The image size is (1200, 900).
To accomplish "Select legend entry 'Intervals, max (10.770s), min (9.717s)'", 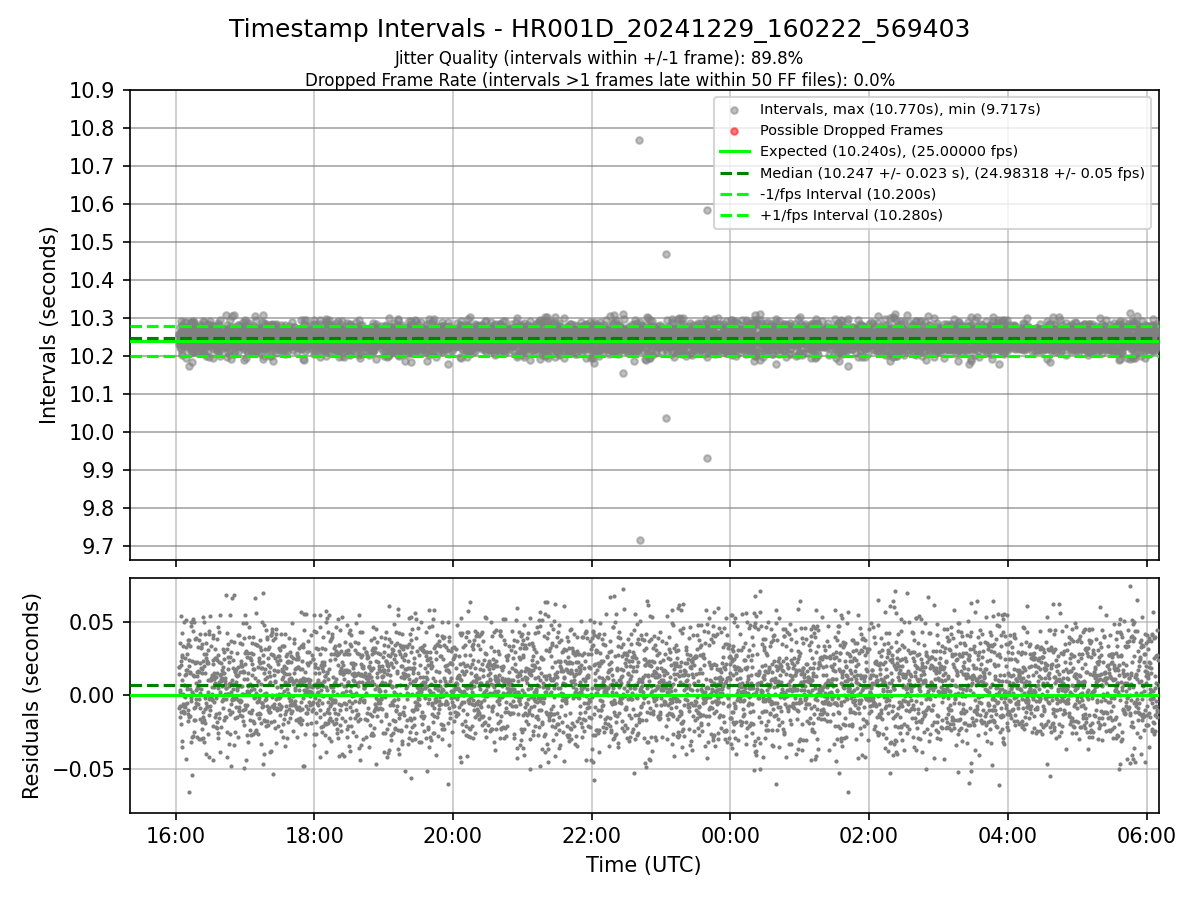I will (x=900, y=109).
